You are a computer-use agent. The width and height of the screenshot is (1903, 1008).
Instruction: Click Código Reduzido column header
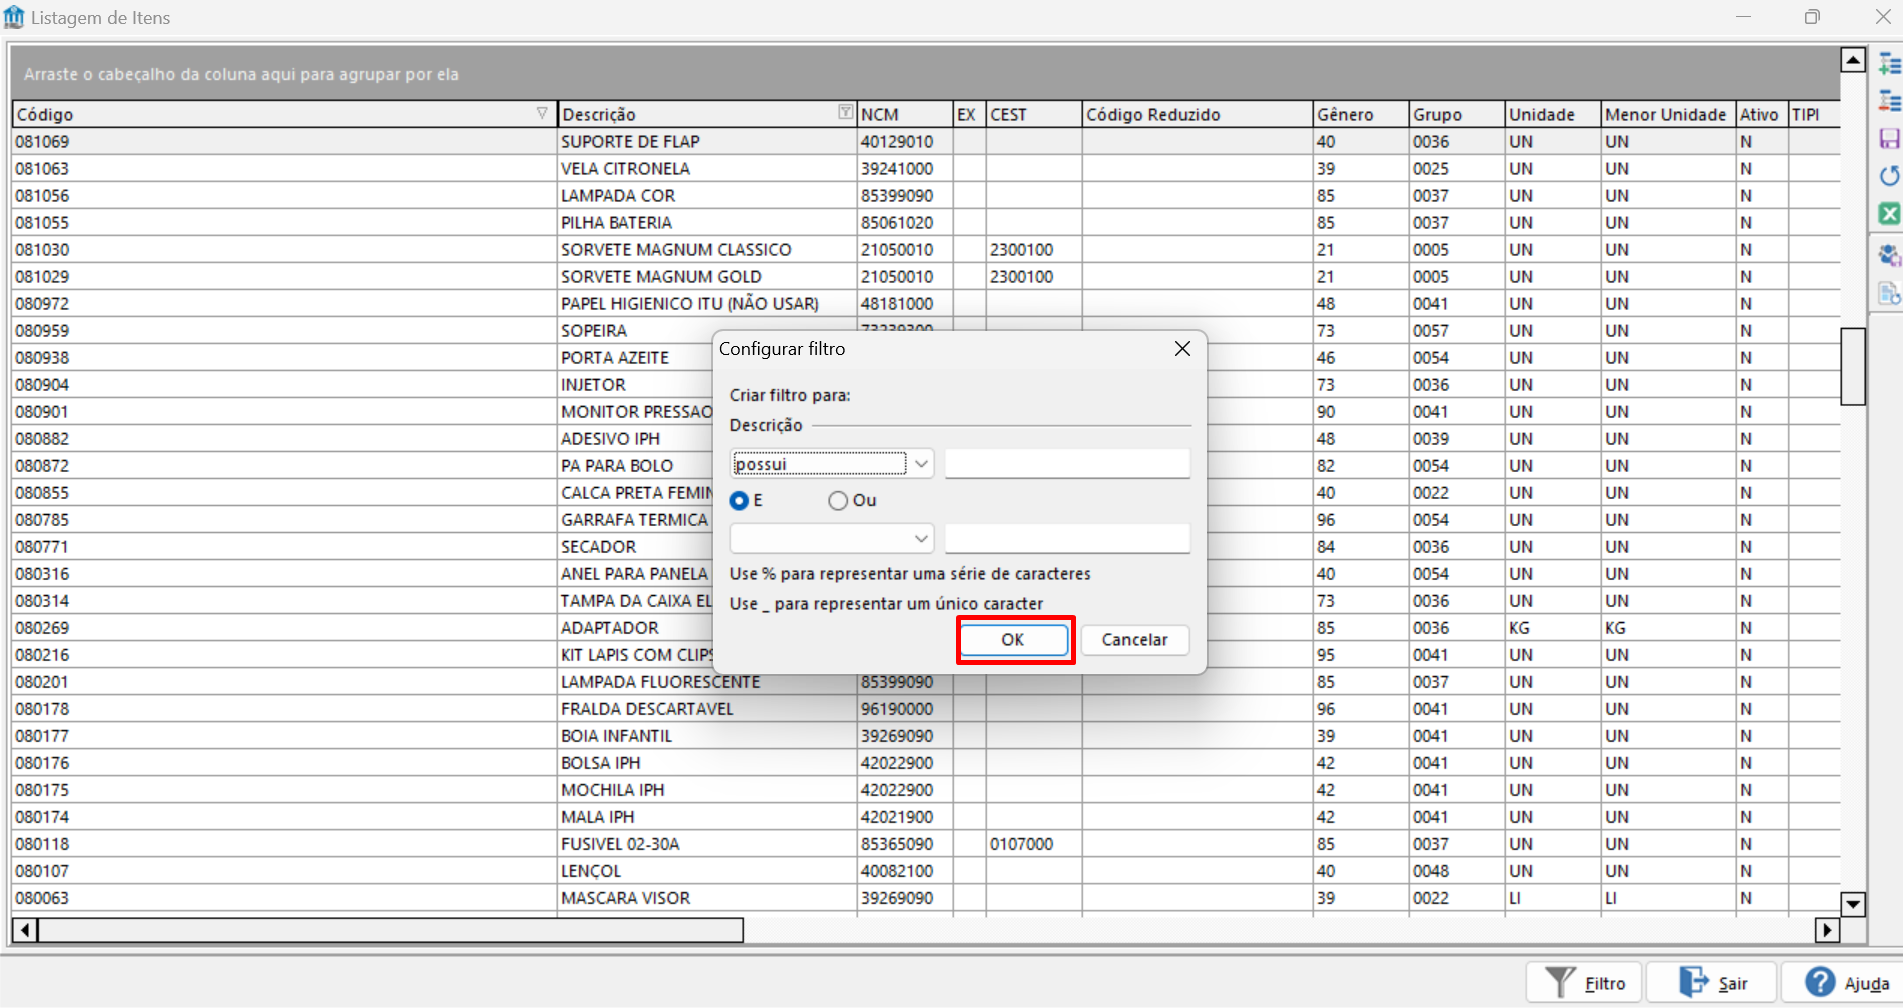pyautogui.click(x=1196, y=114)
